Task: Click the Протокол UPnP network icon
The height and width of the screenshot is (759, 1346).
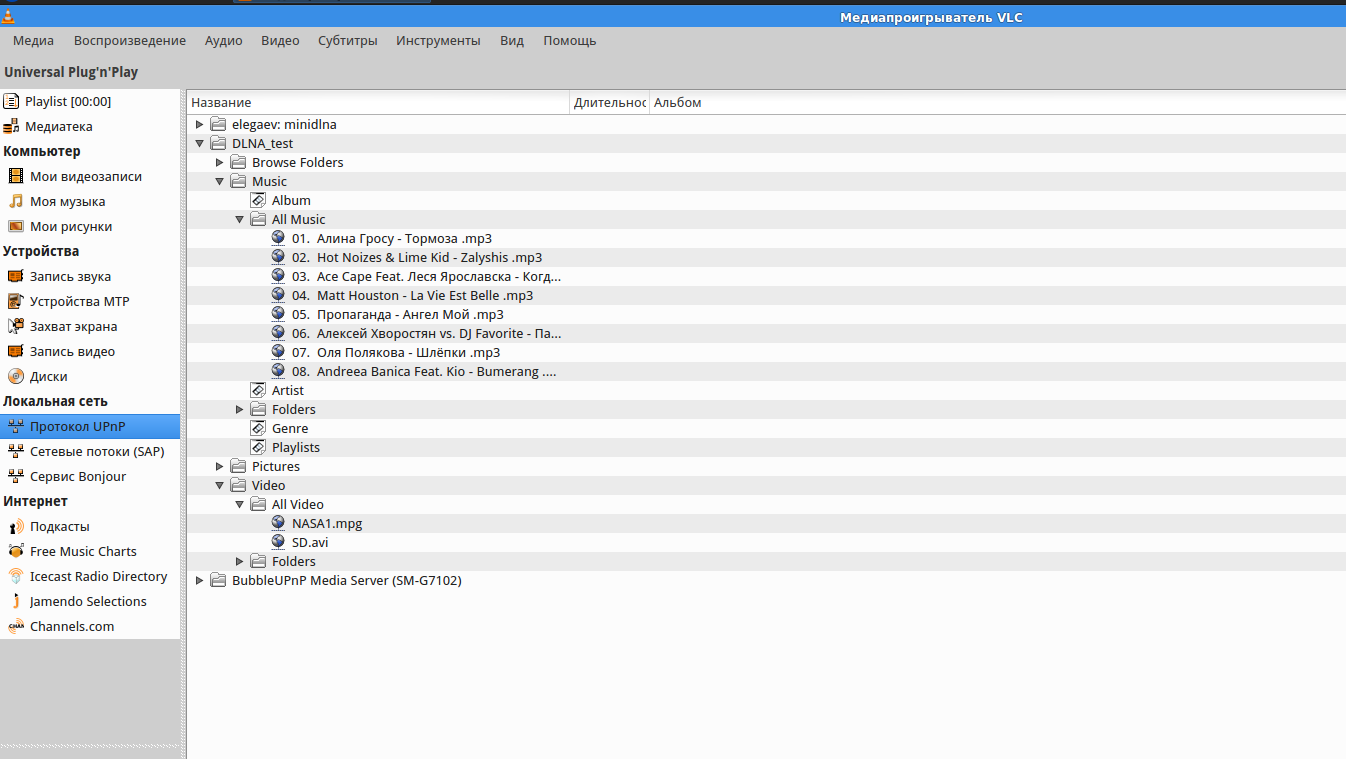Action: tap(15, 426)
